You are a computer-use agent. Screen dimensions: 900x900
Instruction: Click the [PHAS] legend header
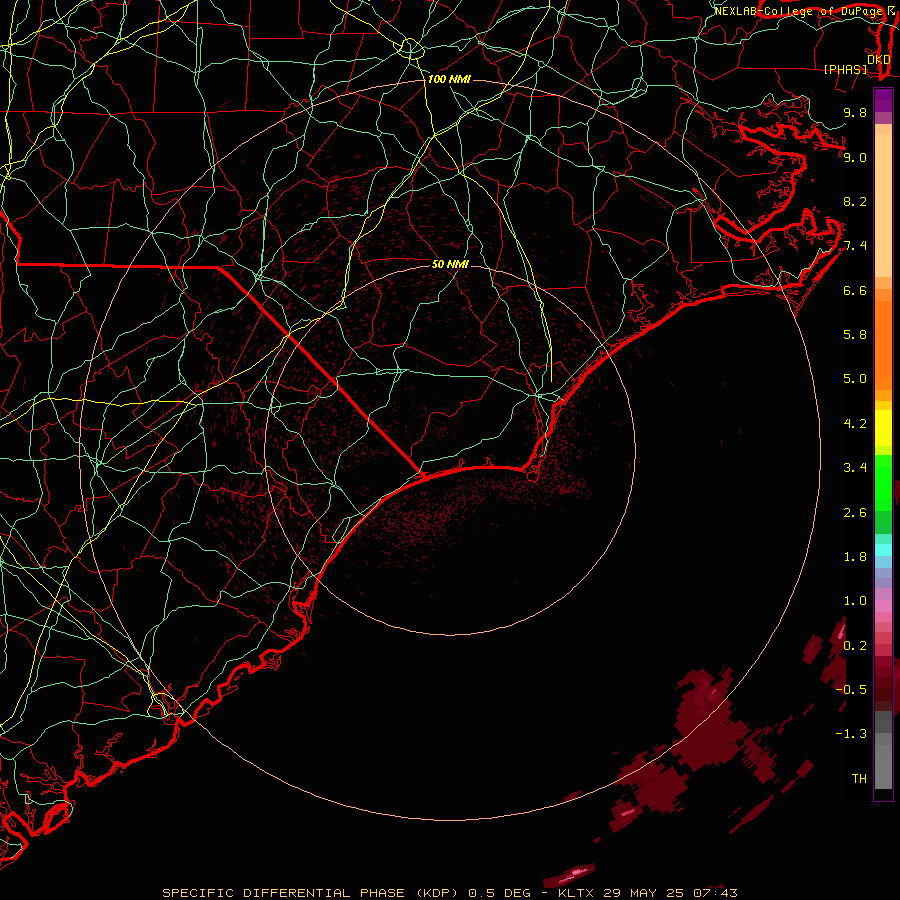pyautogui.click(x=845, y=69)
